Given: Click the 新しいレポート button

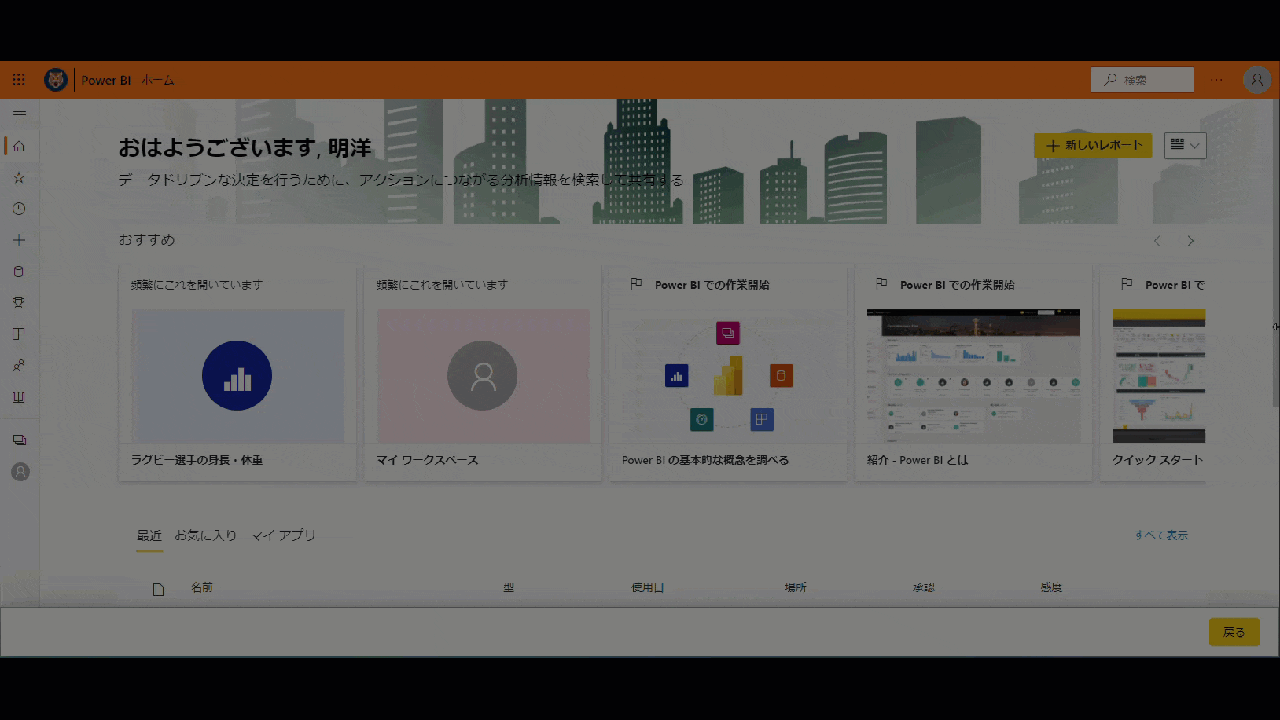Looking at the screenshot, I should click(x=1093, y=144).
